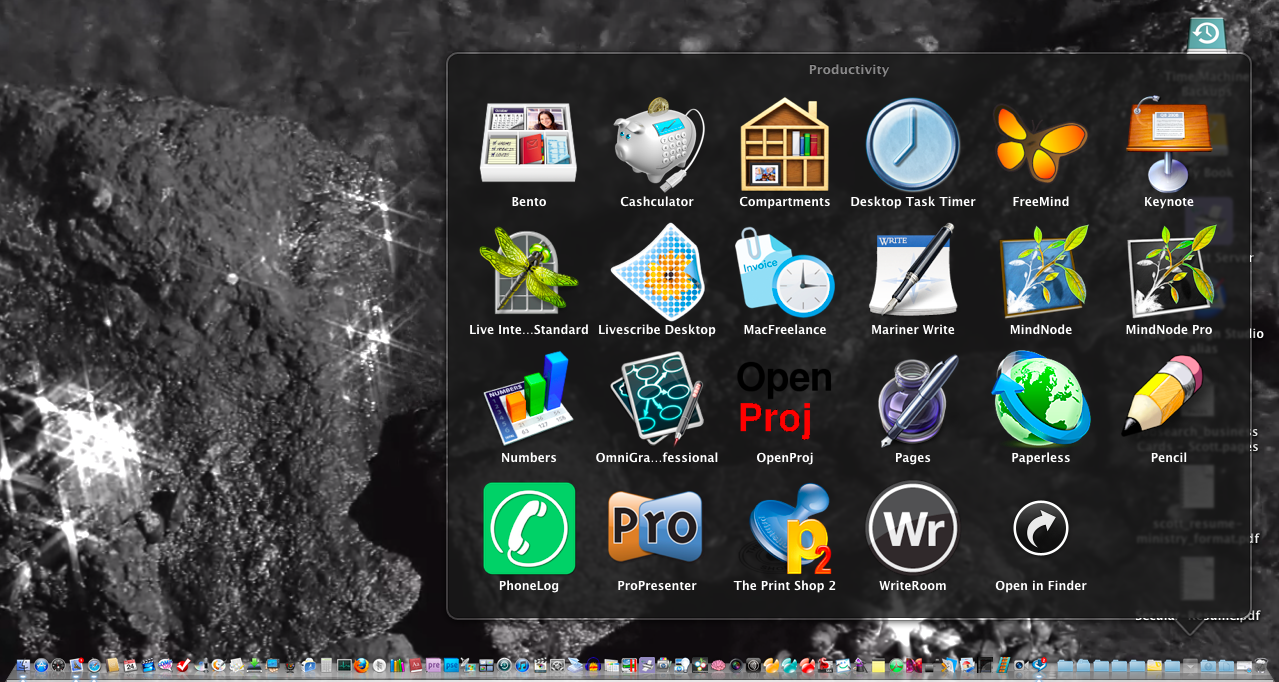Open WriteRoom
Image resolution: width=1279 pixels, height=682 pixels.
(913, 528)
